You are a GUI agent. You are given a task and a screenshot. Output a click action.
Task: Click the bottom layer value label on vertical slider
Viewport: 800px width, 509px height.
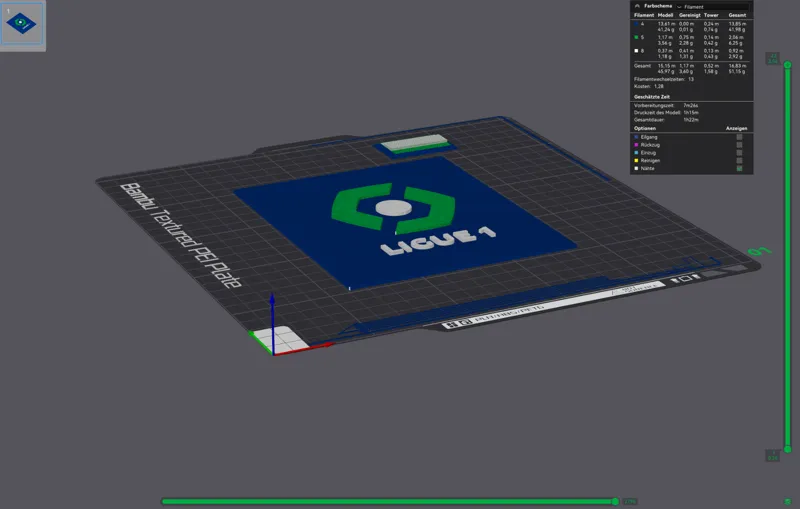point(773,455)
